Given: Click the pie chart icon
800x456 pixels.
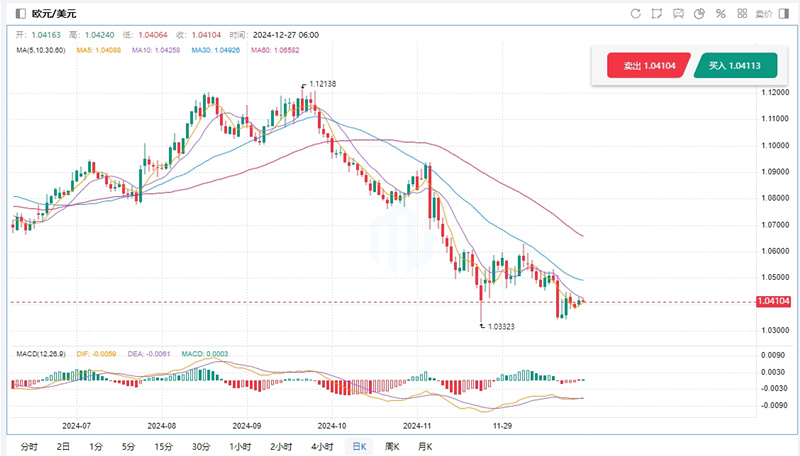Looking at the screenshot, I should [x=700, y=14].
